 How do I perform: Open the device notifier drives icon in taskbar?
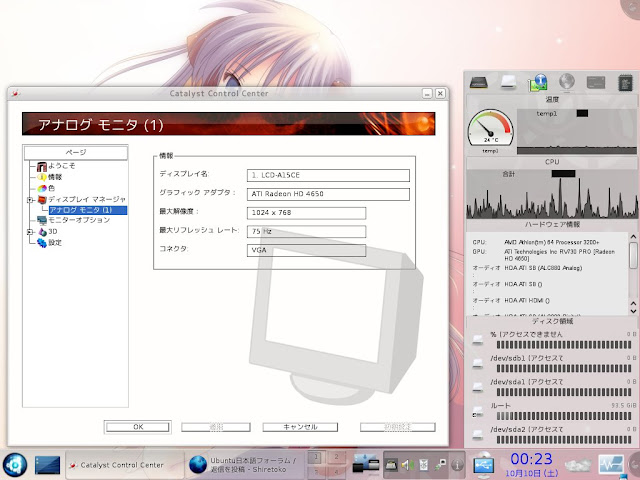[x=366, y=464]
